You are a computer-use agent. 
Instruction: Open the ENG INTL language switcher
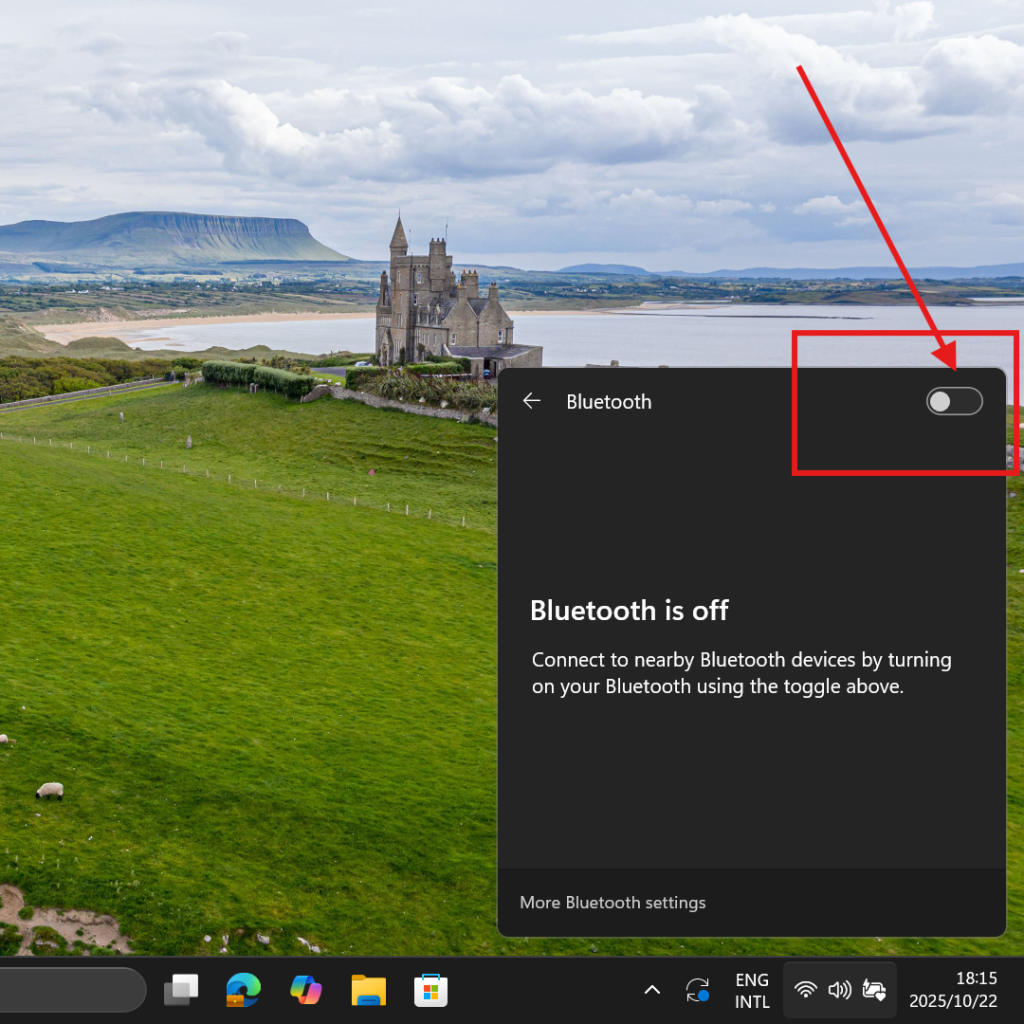click(x=752, y=990)
